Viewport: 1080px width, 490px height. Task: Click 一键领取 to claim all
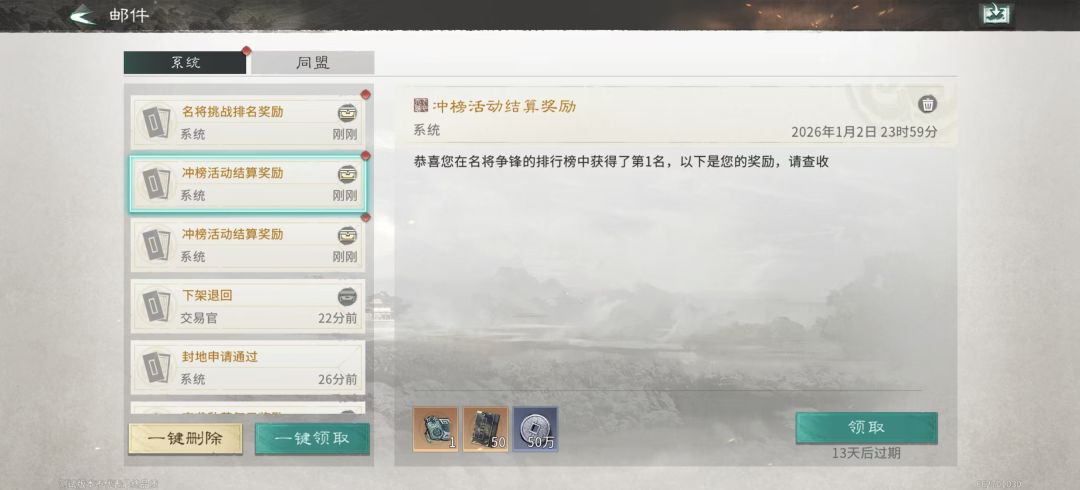(312, 439)
